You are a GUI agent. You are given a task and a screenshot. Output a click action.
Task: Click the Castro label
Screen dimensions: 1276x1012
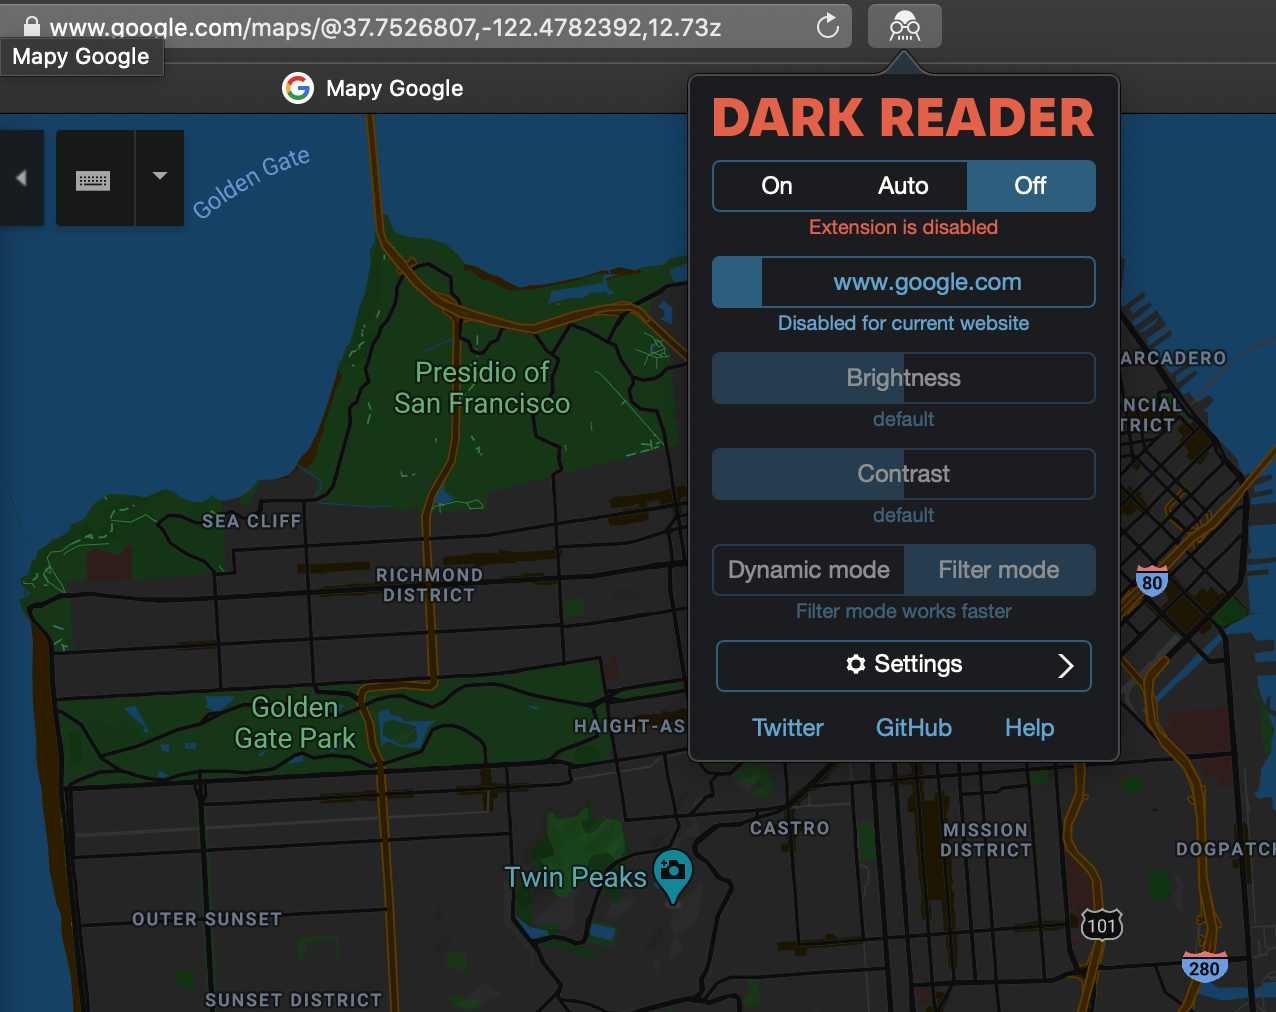pos(790,828)
